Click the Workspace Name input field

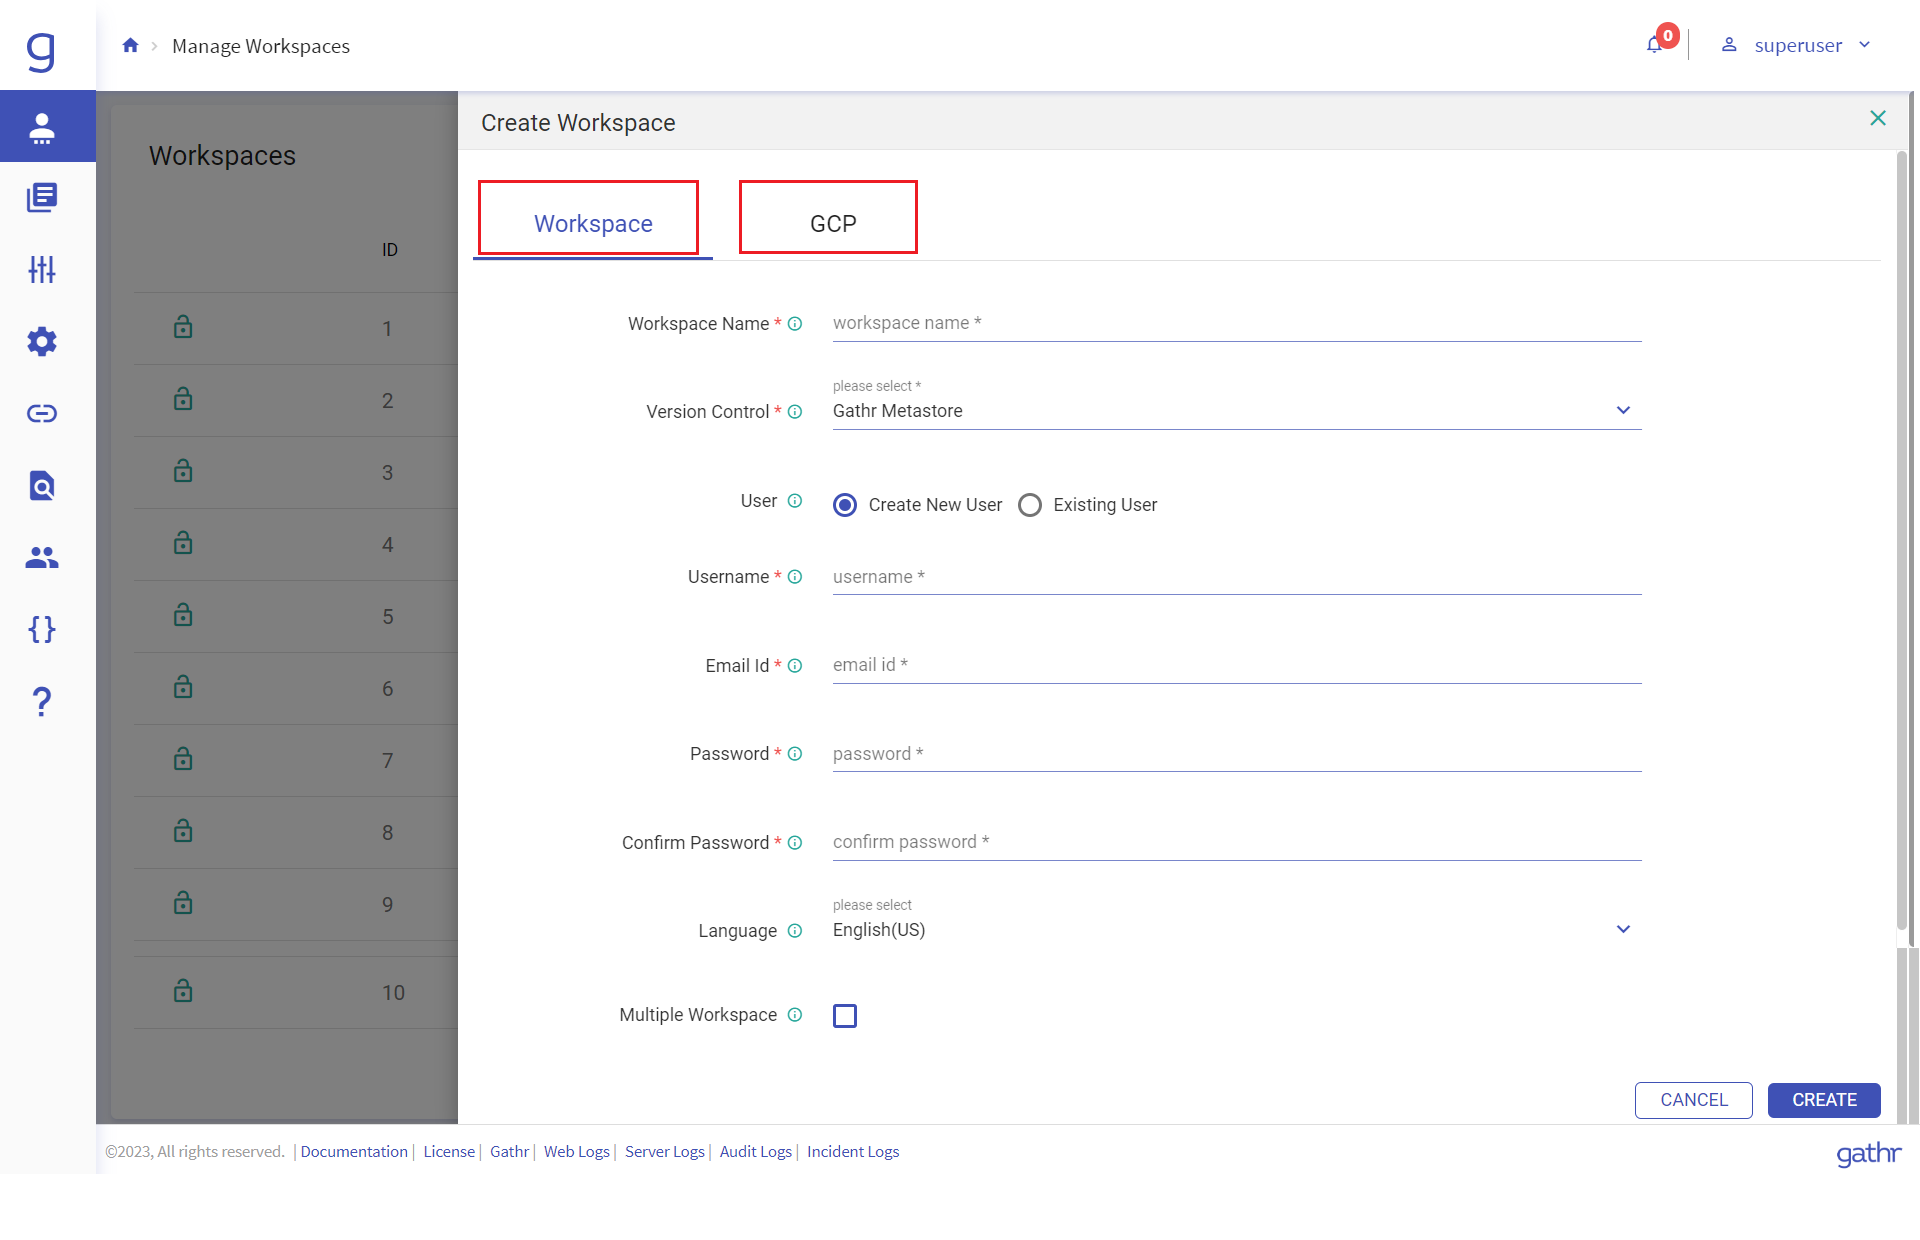(1237, 324)
